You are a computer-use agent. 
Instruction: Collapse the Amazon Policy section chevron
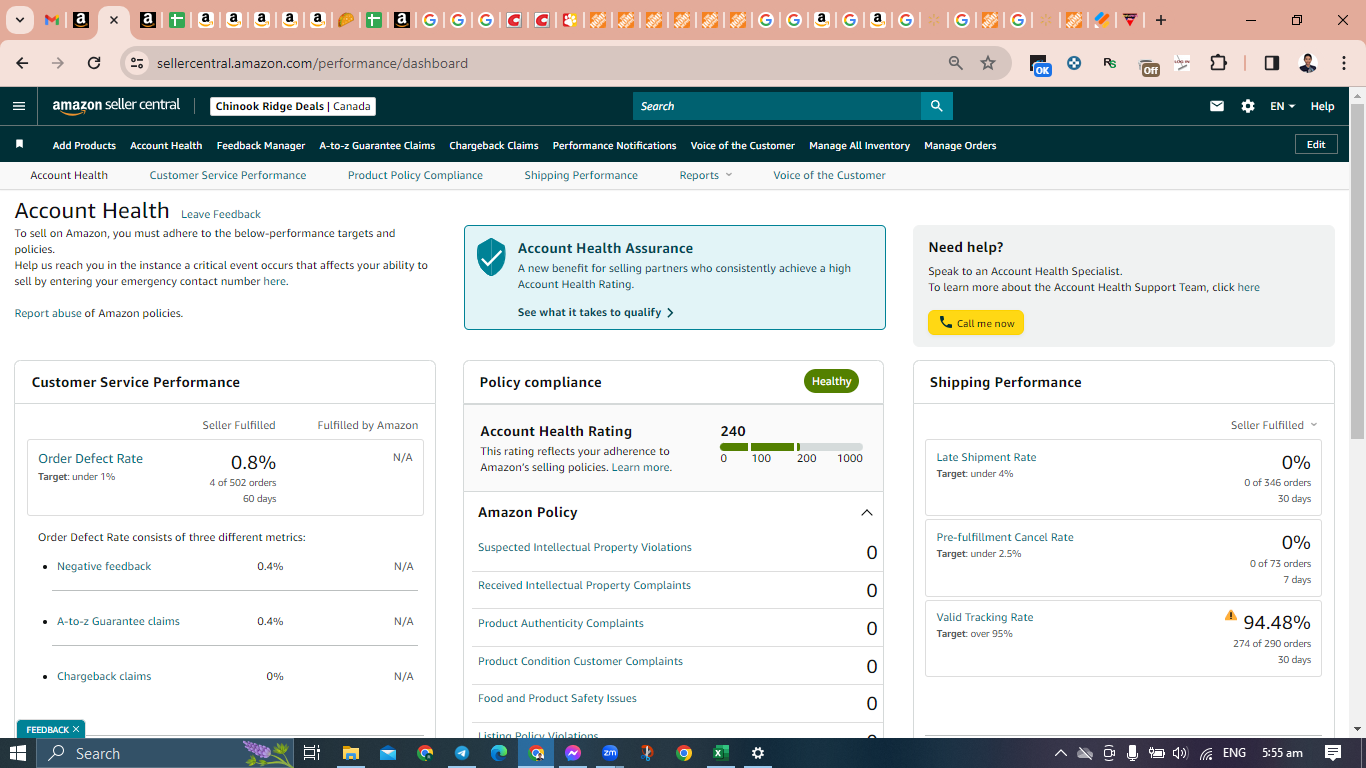point(867,512)
